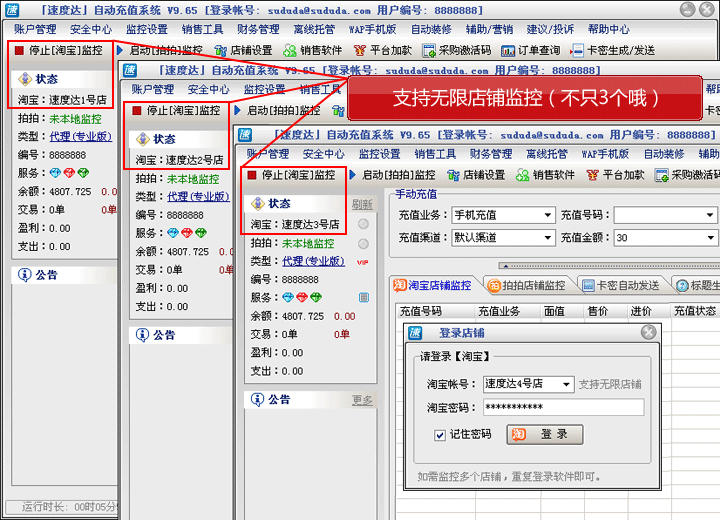
Task: Open 财务管理 menu in the front window
Action: (491, 154)
